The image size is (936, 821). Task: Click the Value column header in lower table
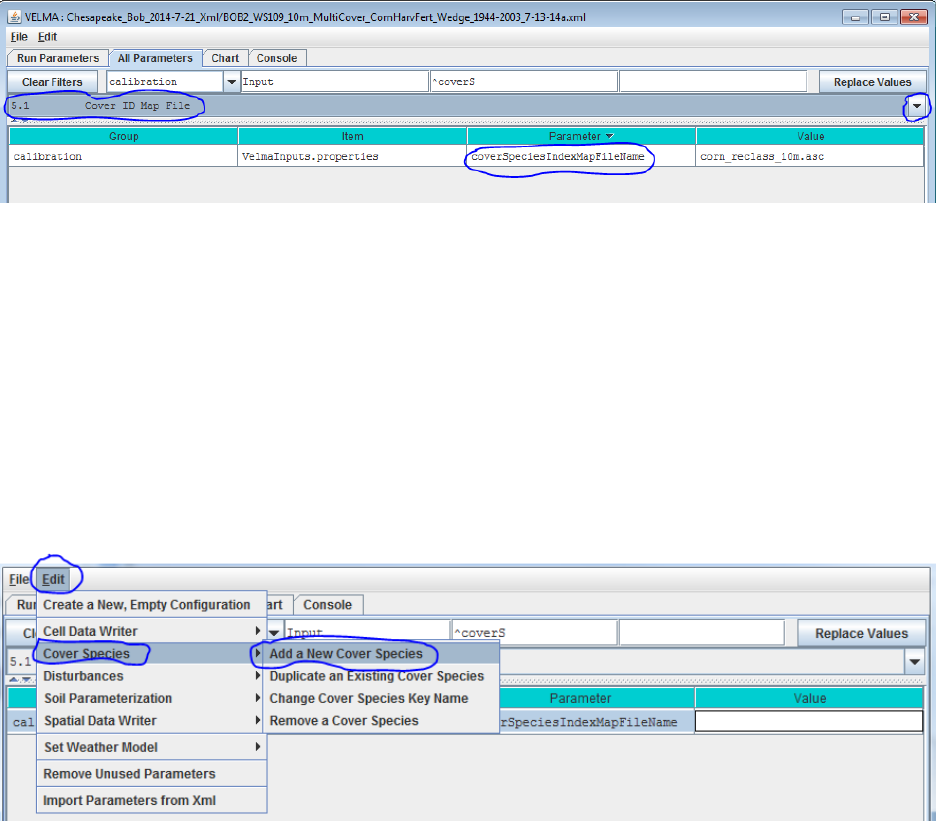click(x=809, y=698)
